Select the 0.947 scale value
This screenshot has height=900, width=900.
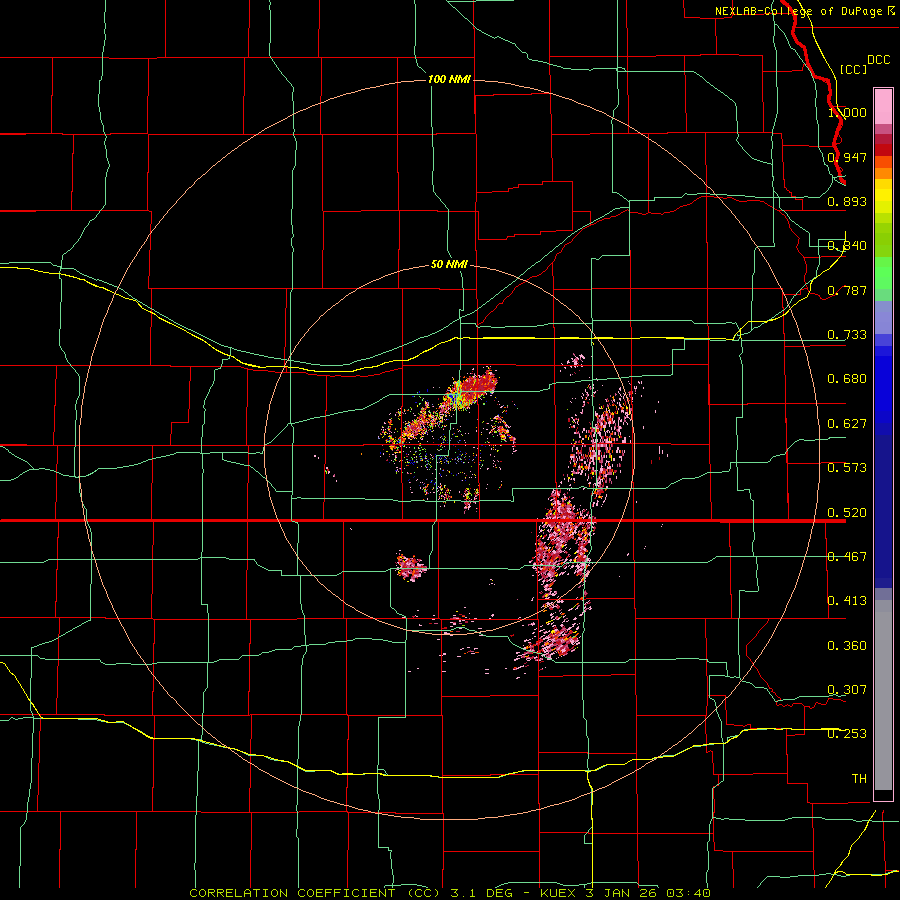pos(847,157)
